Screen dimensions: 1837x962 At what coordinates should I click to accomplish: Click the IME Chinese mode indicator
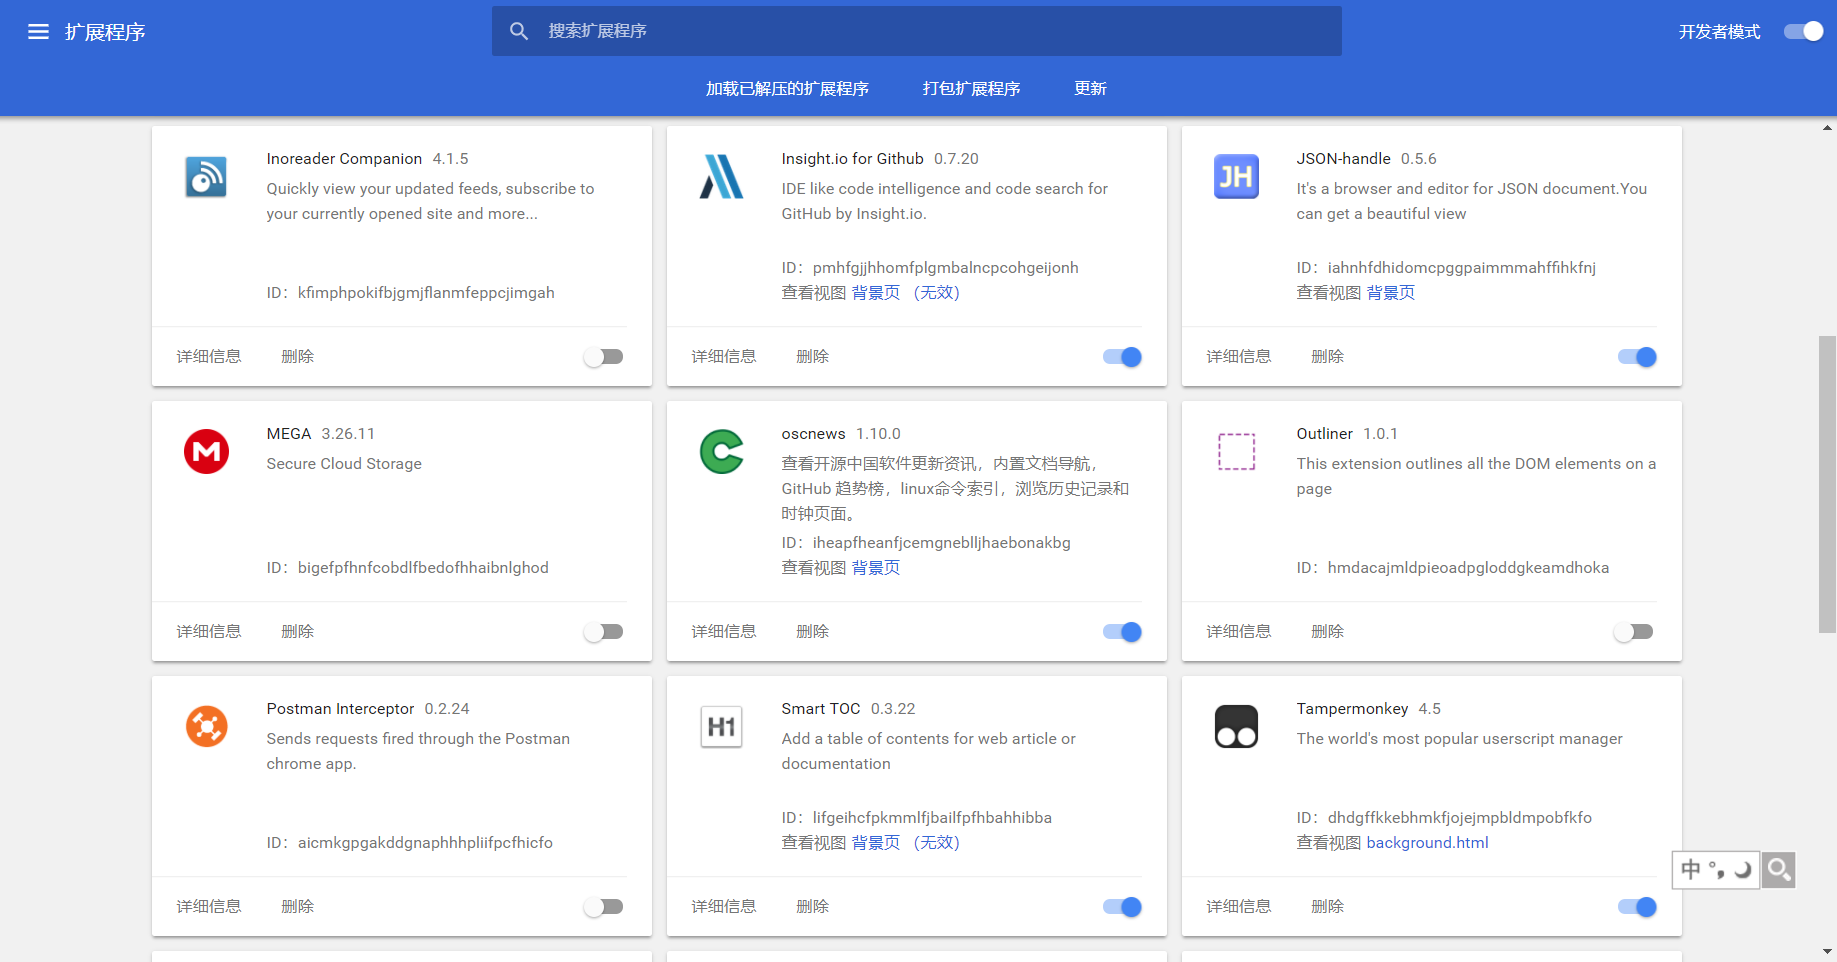click(1691, 870)
